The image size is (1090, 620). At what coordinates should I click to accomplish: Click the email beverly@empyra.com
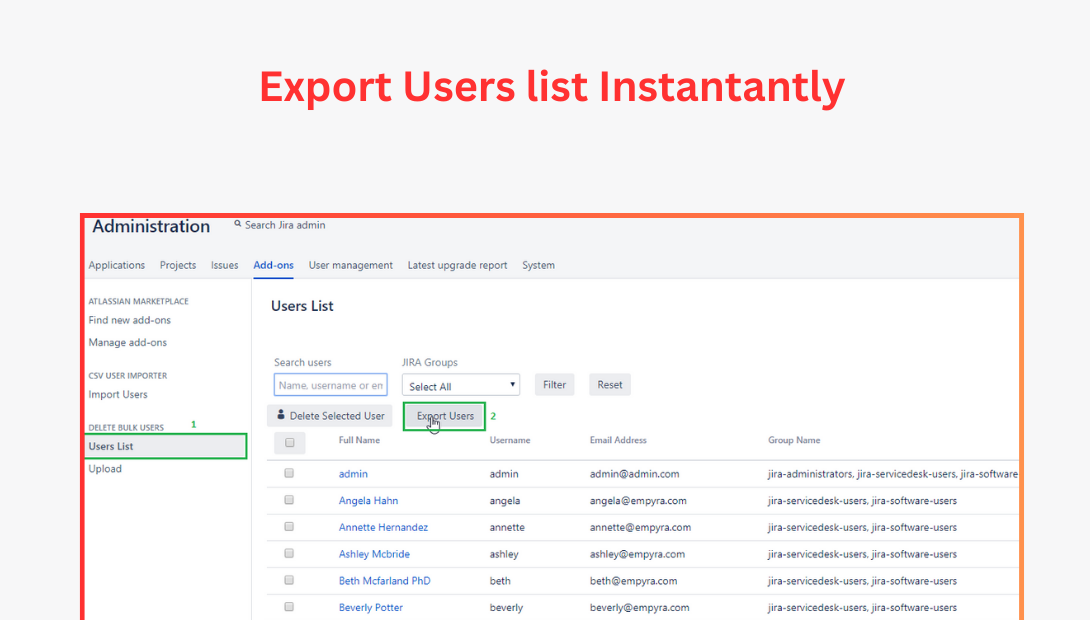click(x=640, y=607)
